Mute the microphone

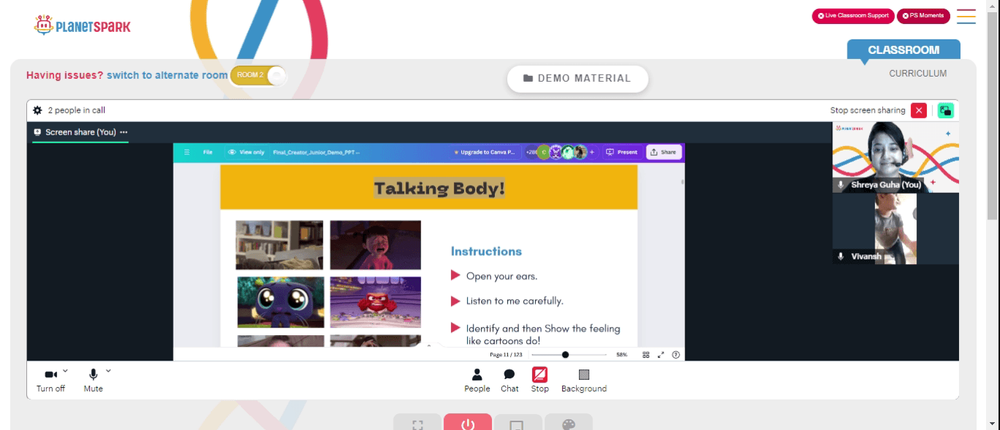coord(93,381)
